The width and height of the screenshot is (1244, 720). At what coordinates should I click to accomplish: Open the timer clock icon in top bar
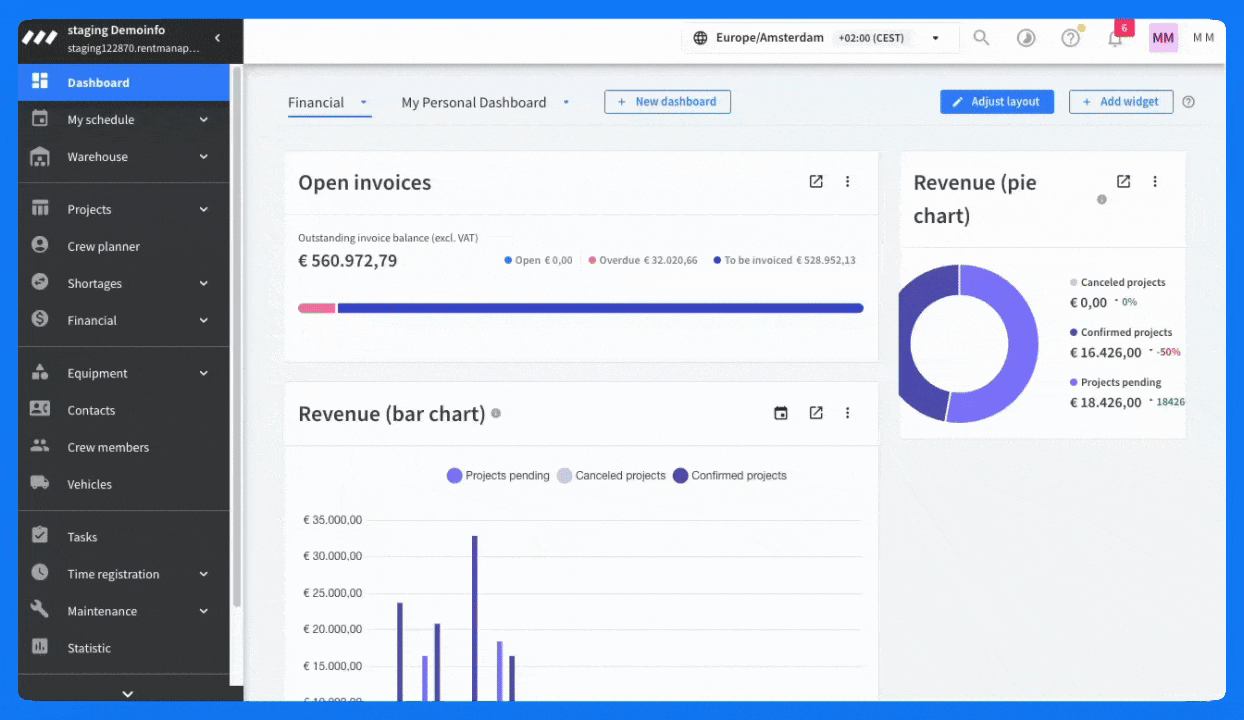pyautogui.click(x=1026, y=38)
